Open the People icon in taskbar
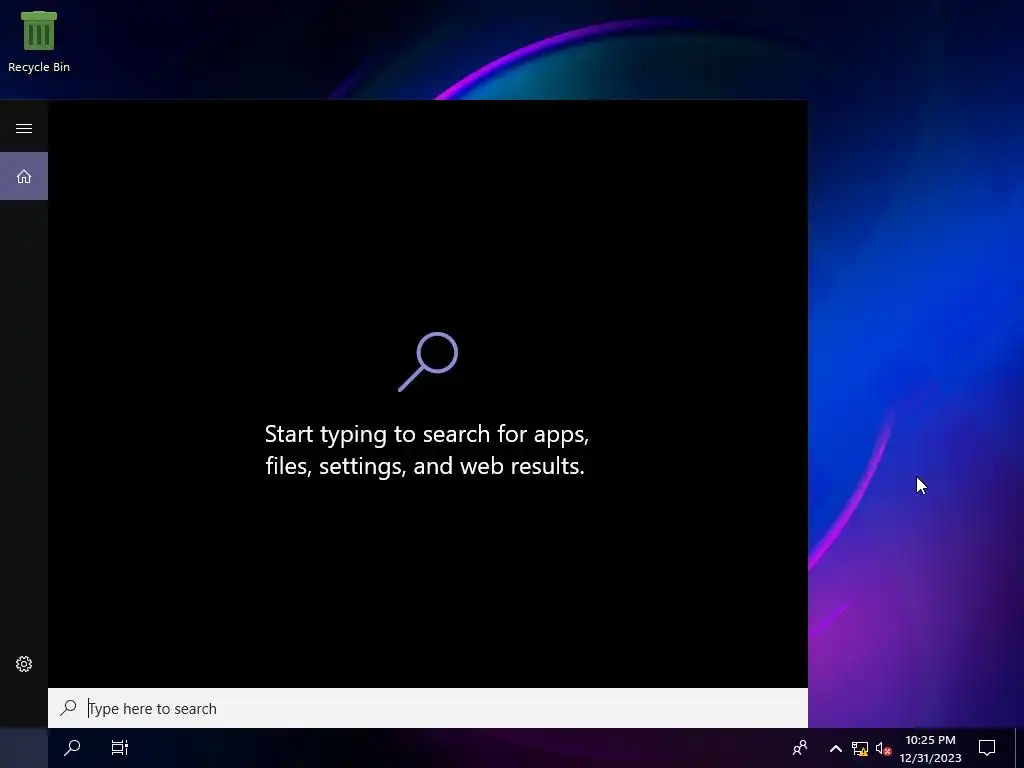Screen dimensions: 1024x768 point(800,748)
